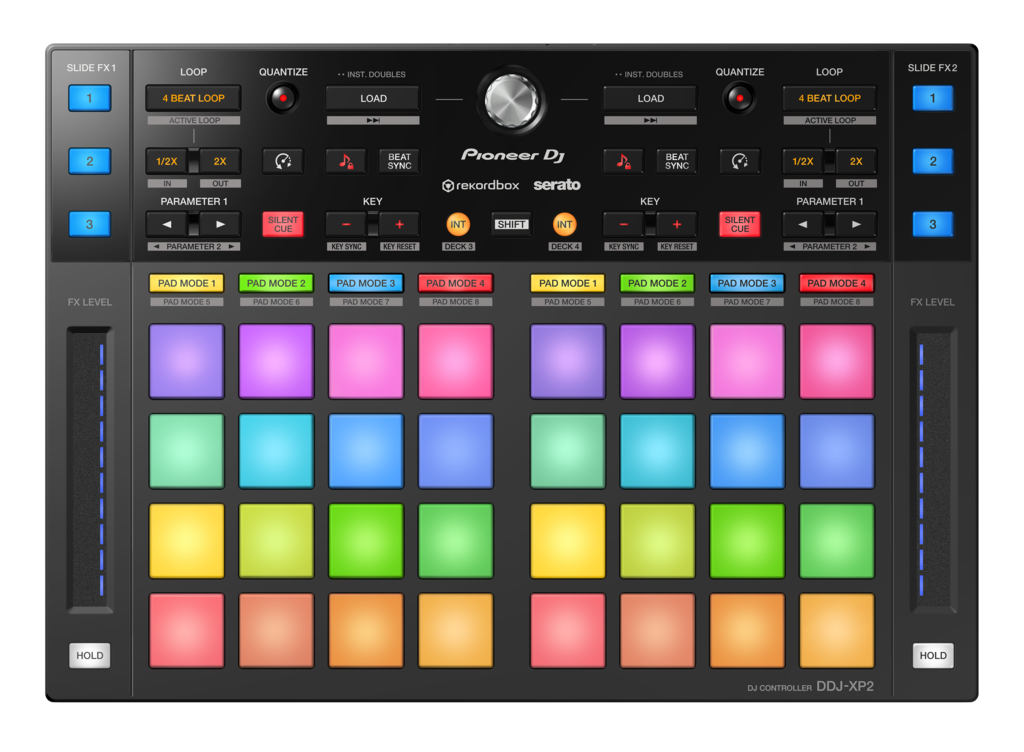Click the fast-forward icon below the left LOAD button

click(372, 119)
